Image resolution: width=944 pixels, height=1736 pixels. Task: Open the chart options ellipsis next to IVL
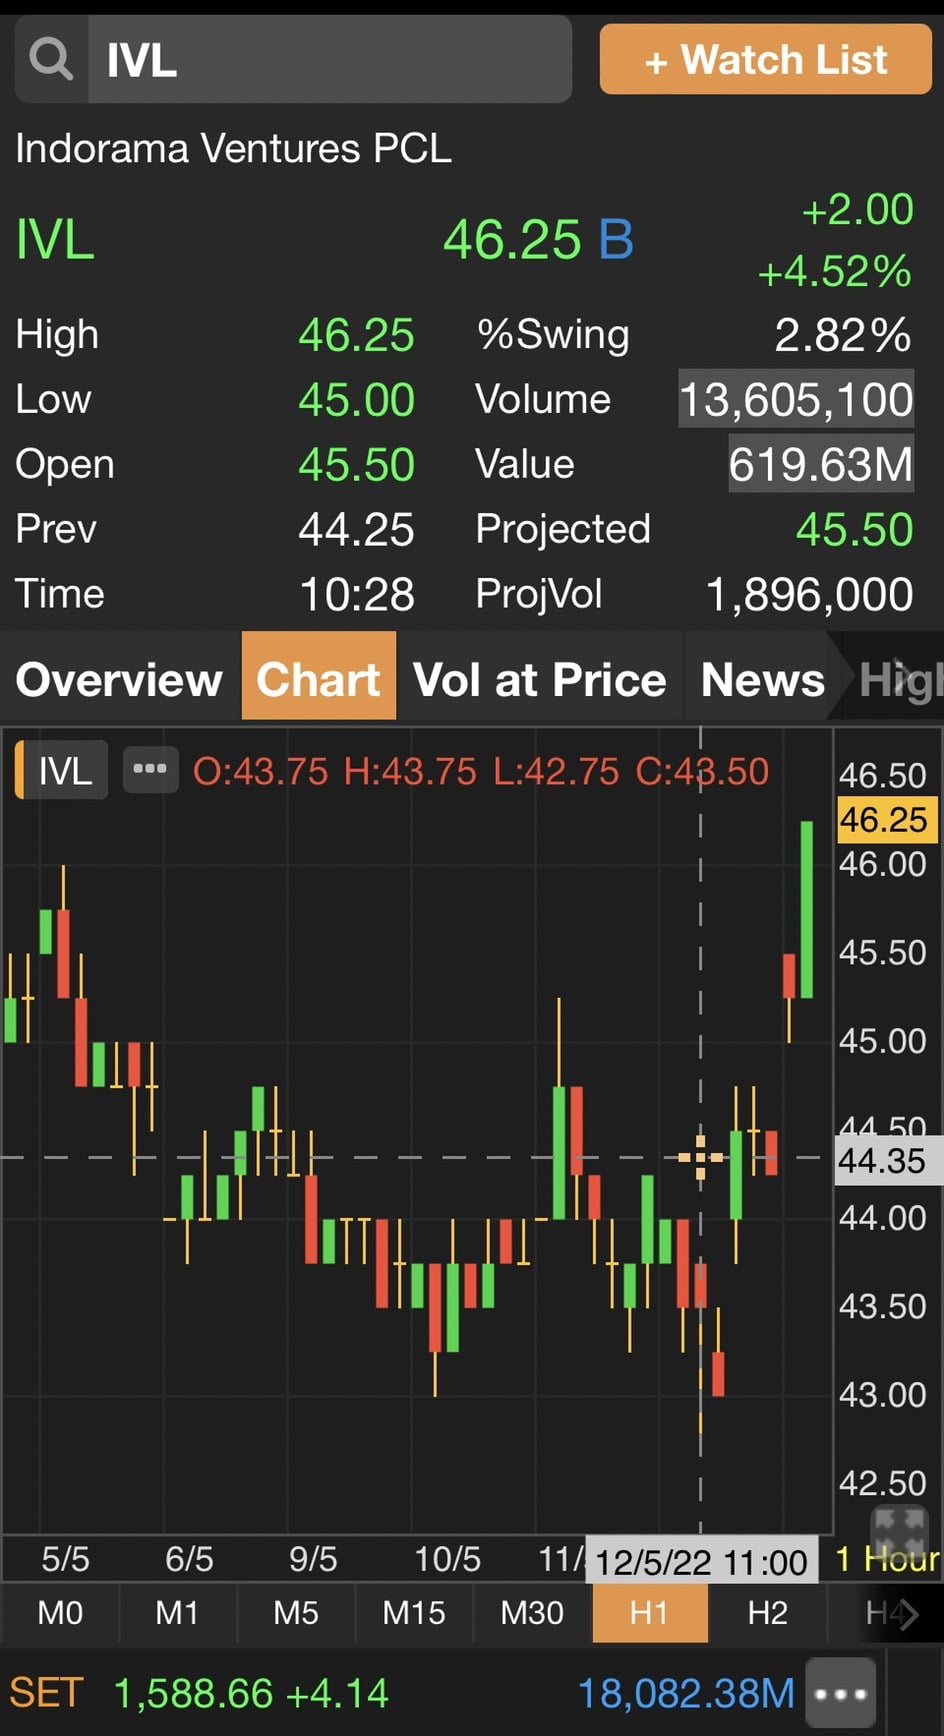150,770
